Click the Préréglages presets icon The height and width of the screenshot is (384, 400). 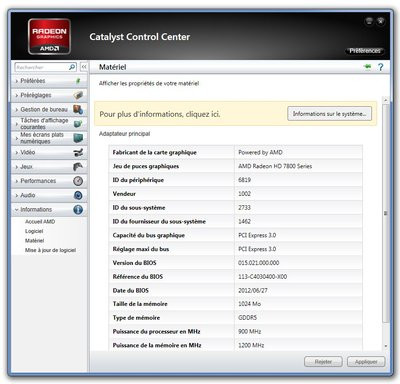click(x=78, y=95)
